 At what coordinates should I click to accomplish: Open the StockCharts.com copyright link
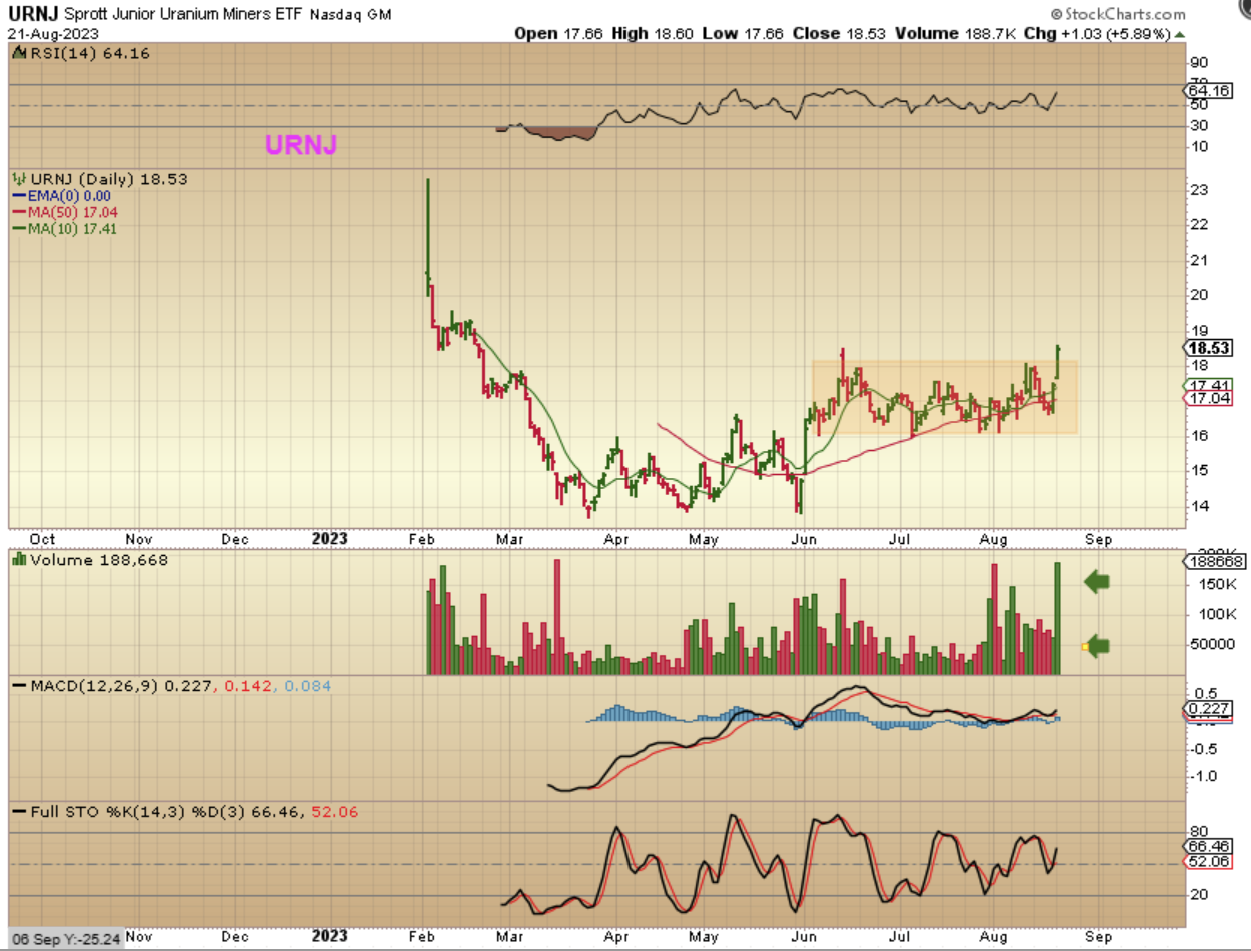[1118, 14]
